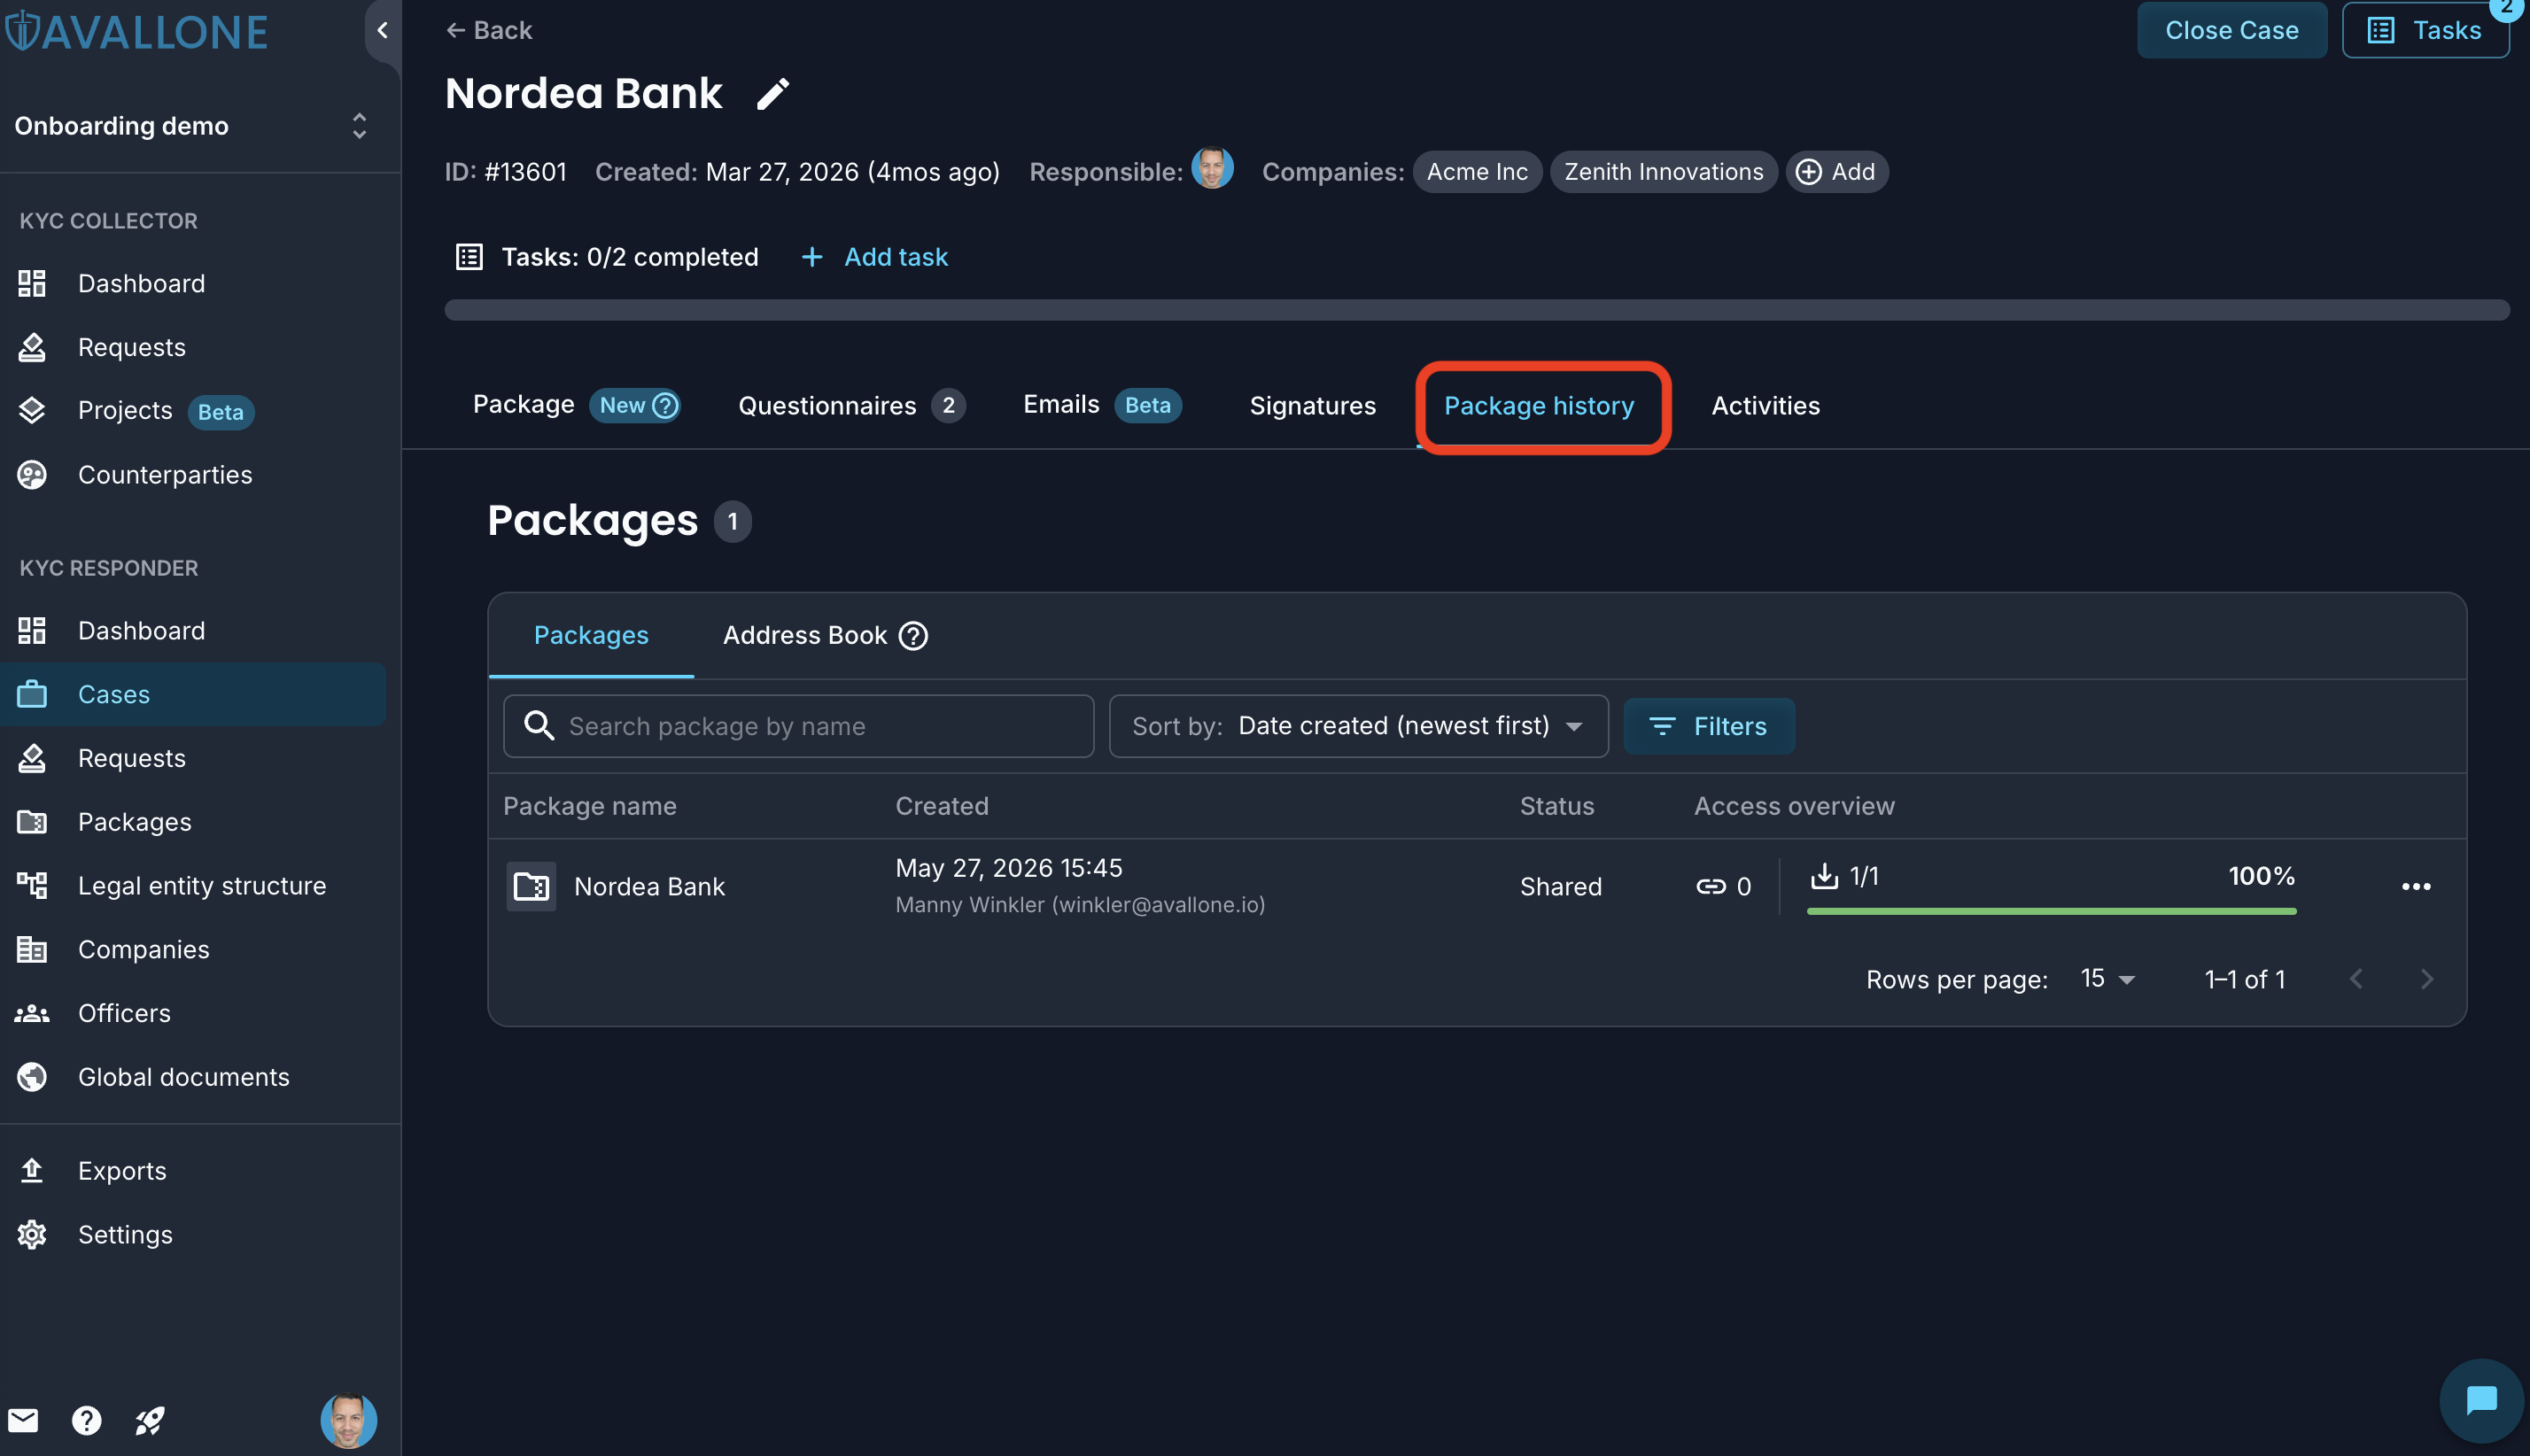Click the Exports upload icon
2530x1456 pixels.
(x=32, y=1170)
